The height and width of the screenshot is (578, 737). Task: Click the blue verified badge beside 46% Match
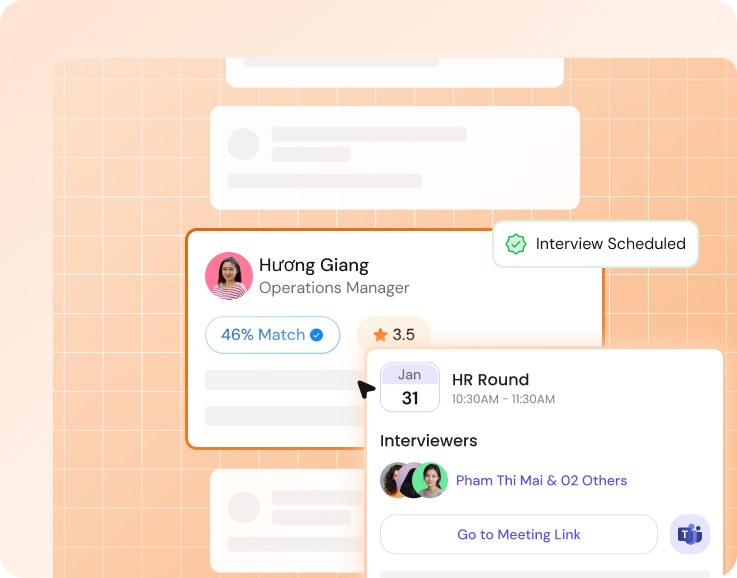[x=317, y=335]
